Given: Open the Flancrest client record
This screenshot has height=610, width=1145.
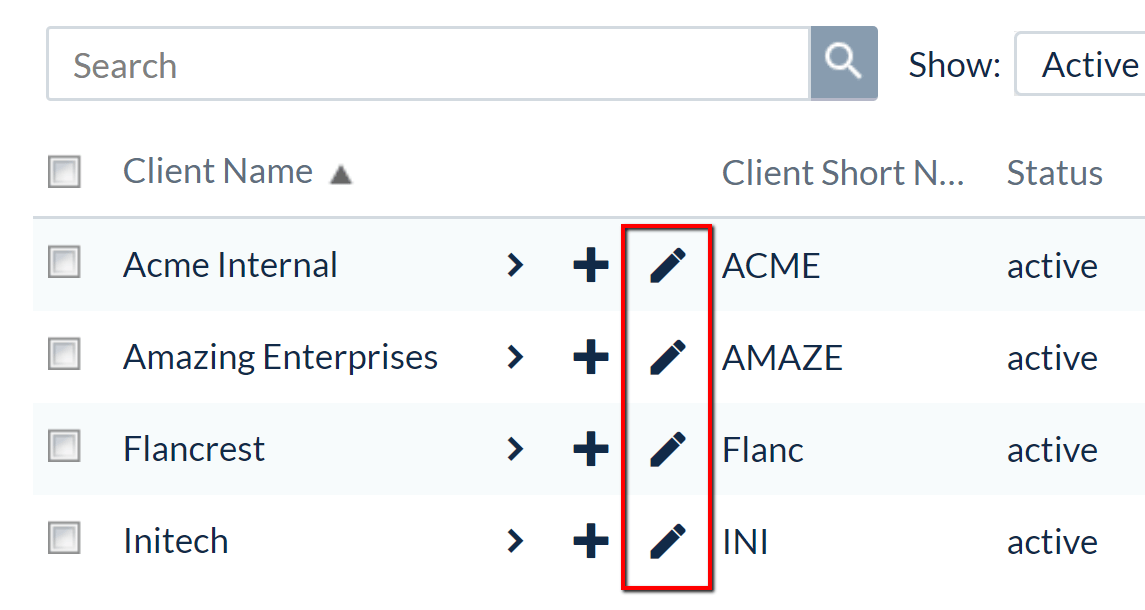Looking at the screenshot, I should tap(193, 449).
